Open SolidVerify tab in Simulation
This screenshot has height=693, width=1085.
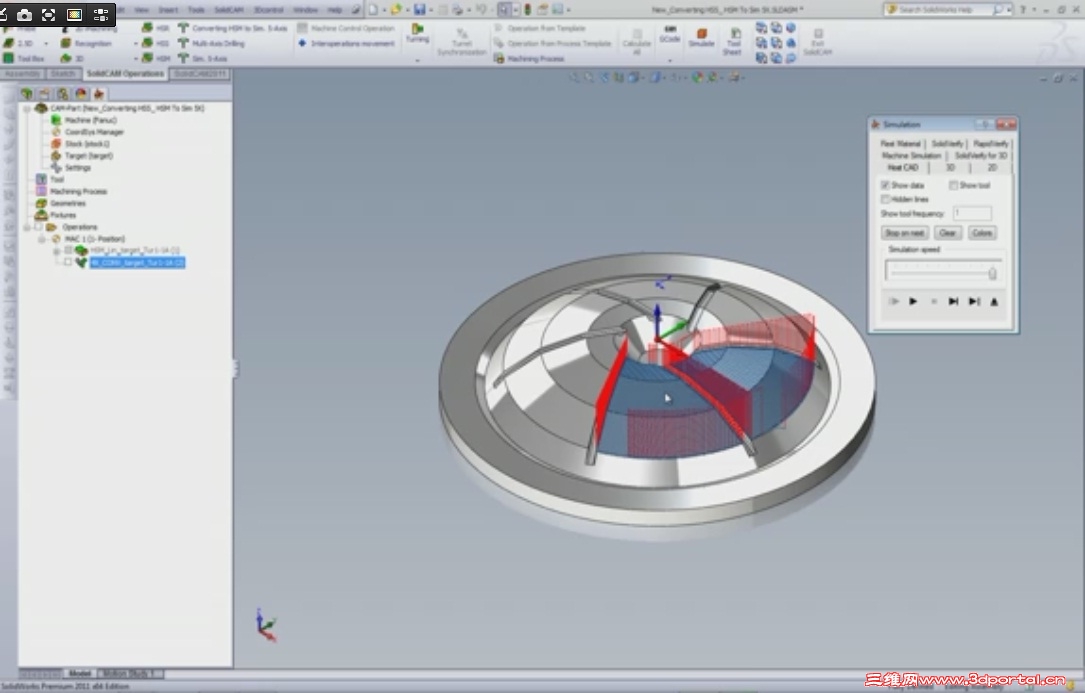(x=947, y=143)
